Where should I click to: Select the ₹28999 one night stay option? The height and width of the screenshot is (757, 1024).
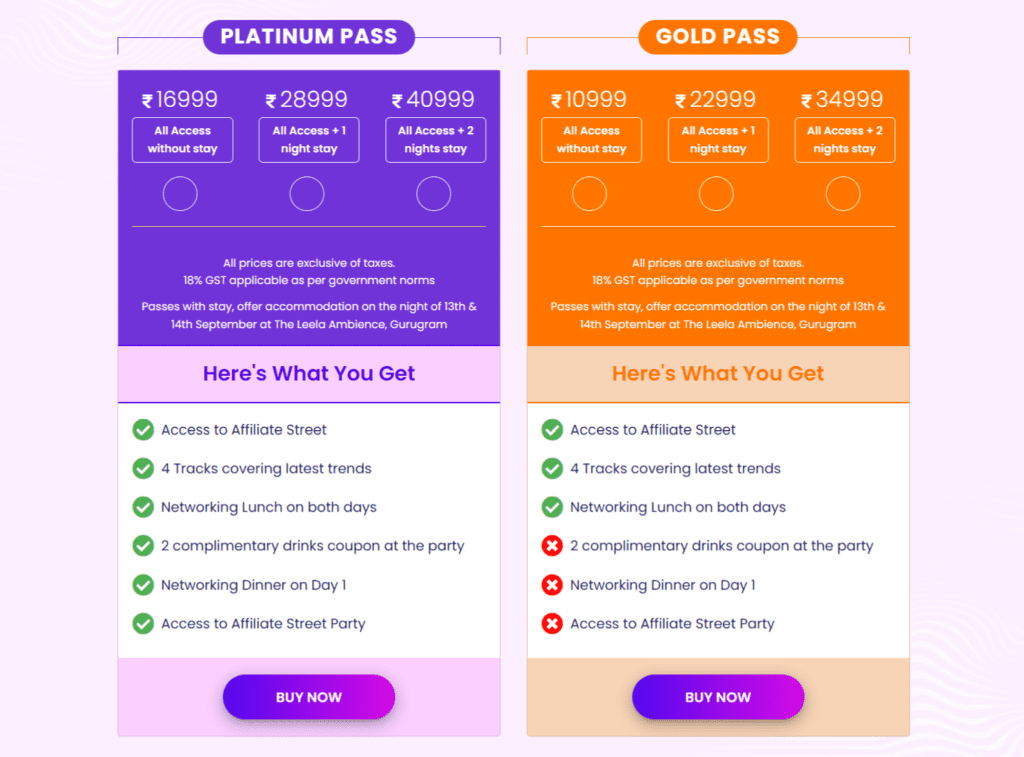coord(306,194)
